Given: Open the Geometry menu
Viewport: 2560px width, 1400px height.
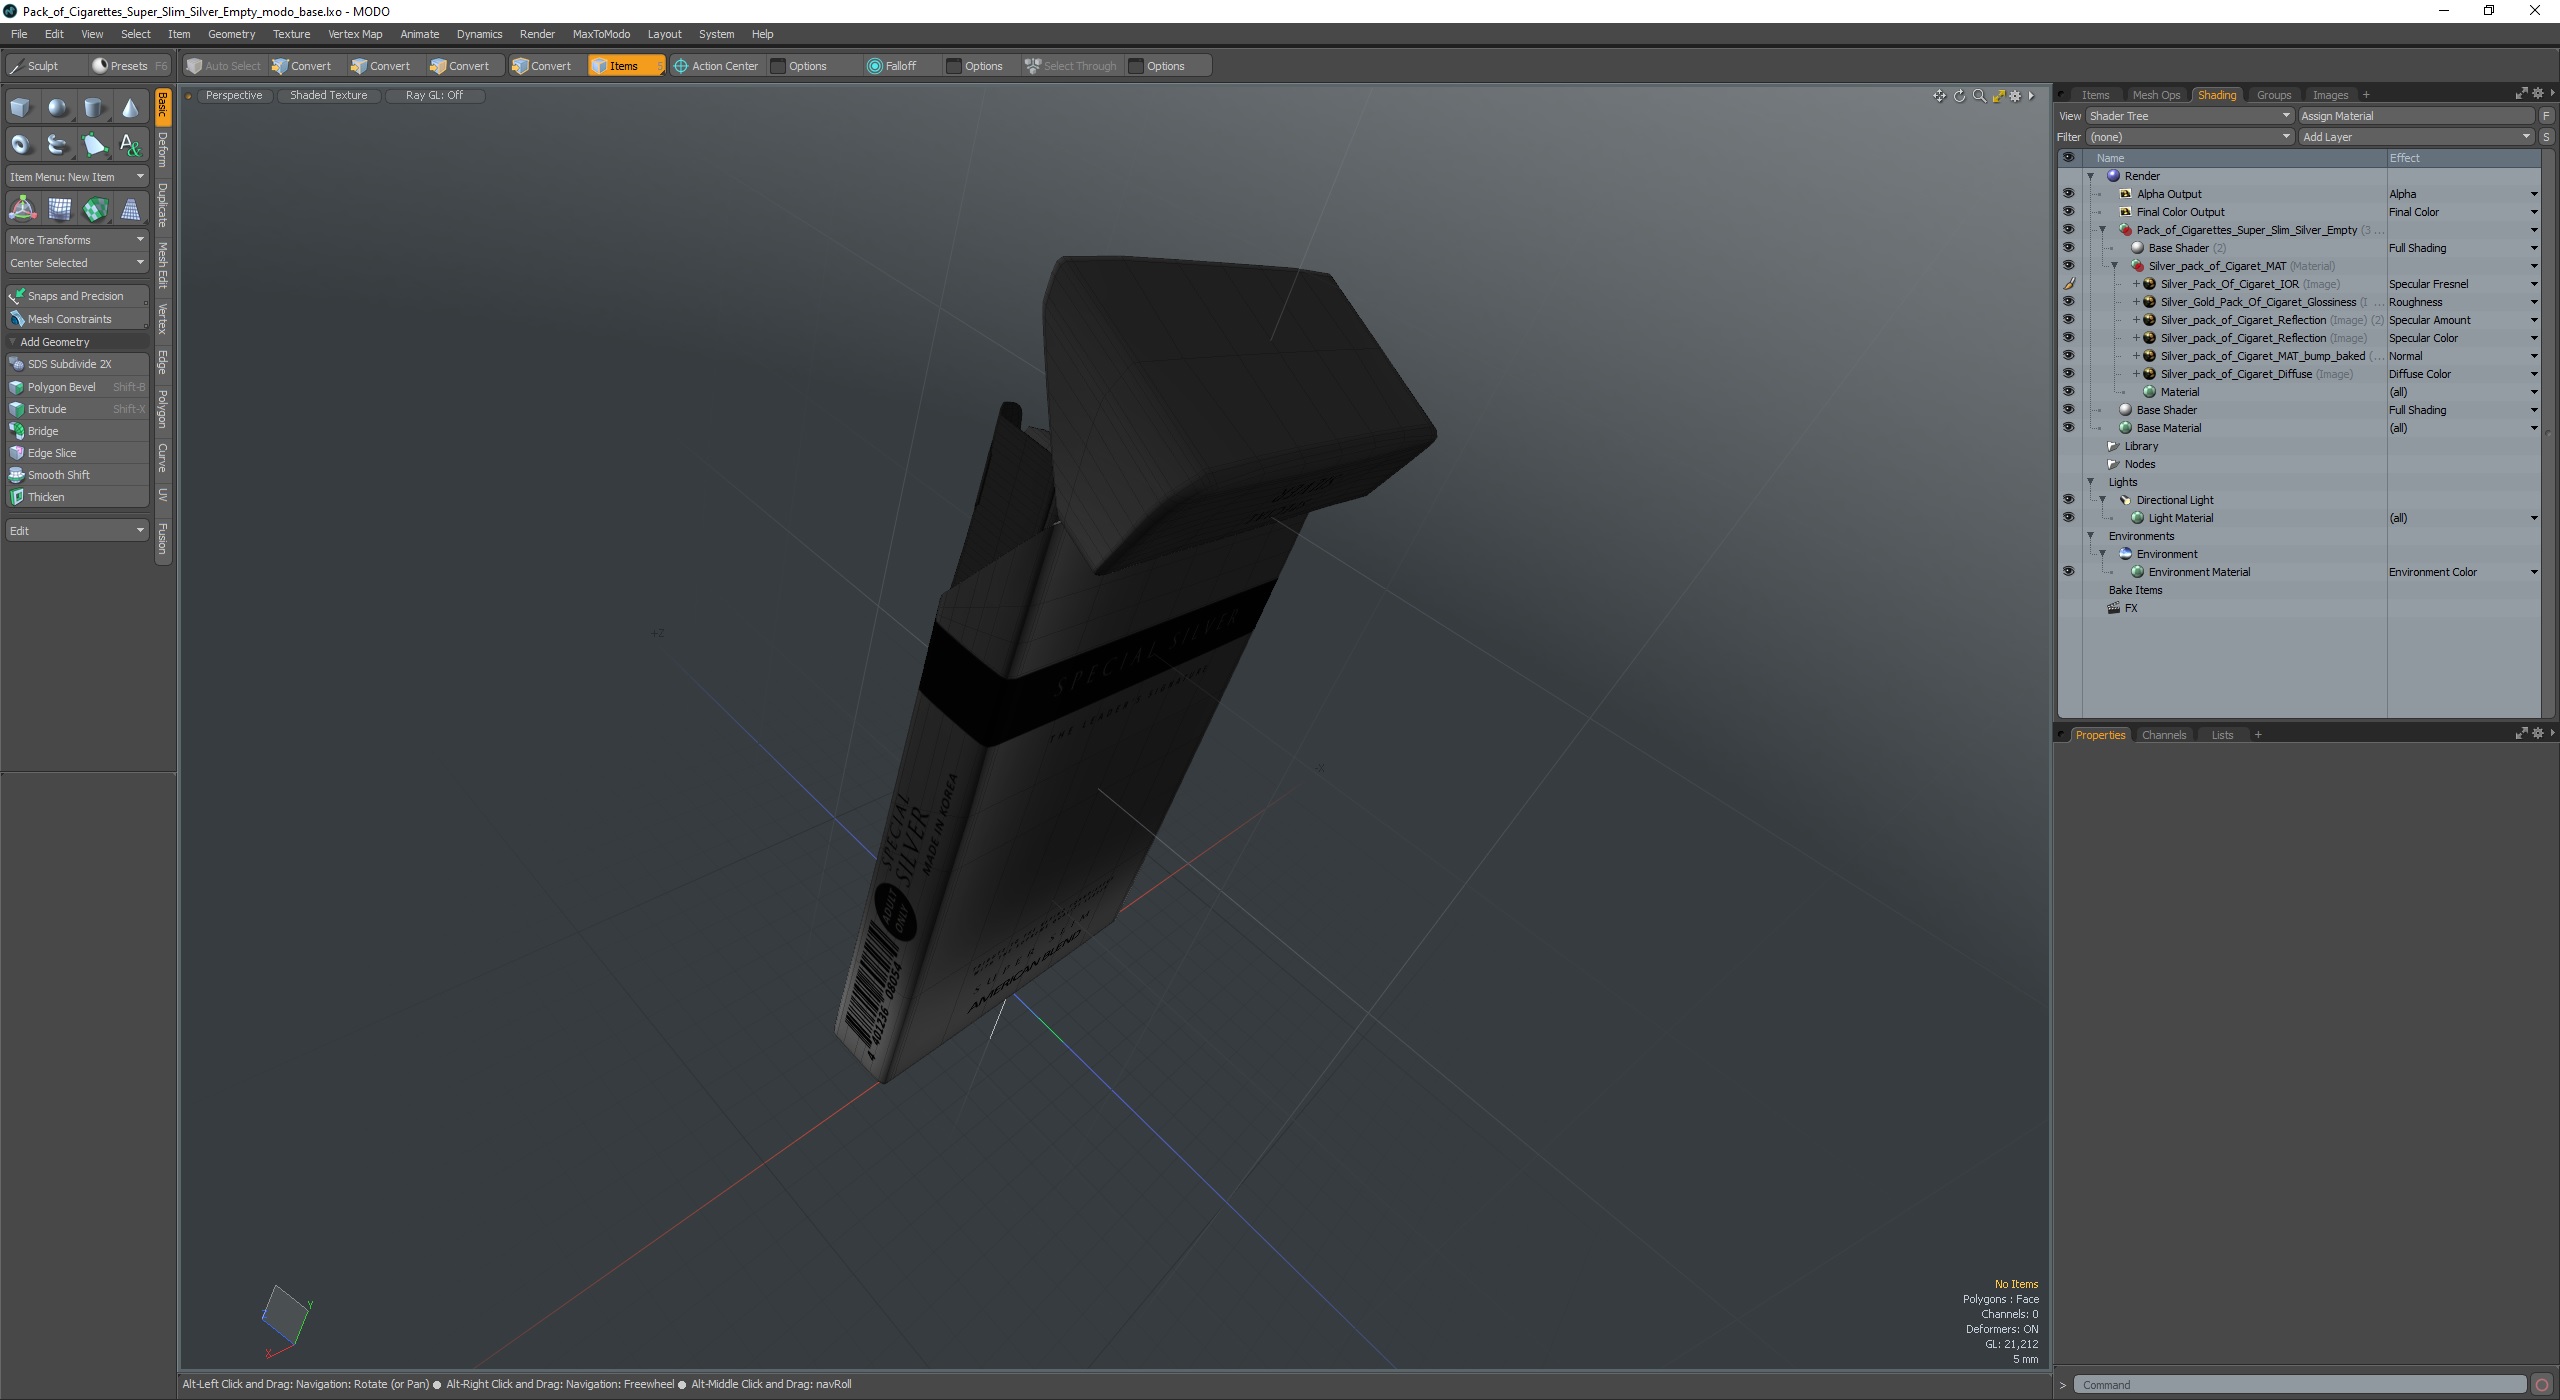Looking at the screenshot, I should [x=231, y=34].
